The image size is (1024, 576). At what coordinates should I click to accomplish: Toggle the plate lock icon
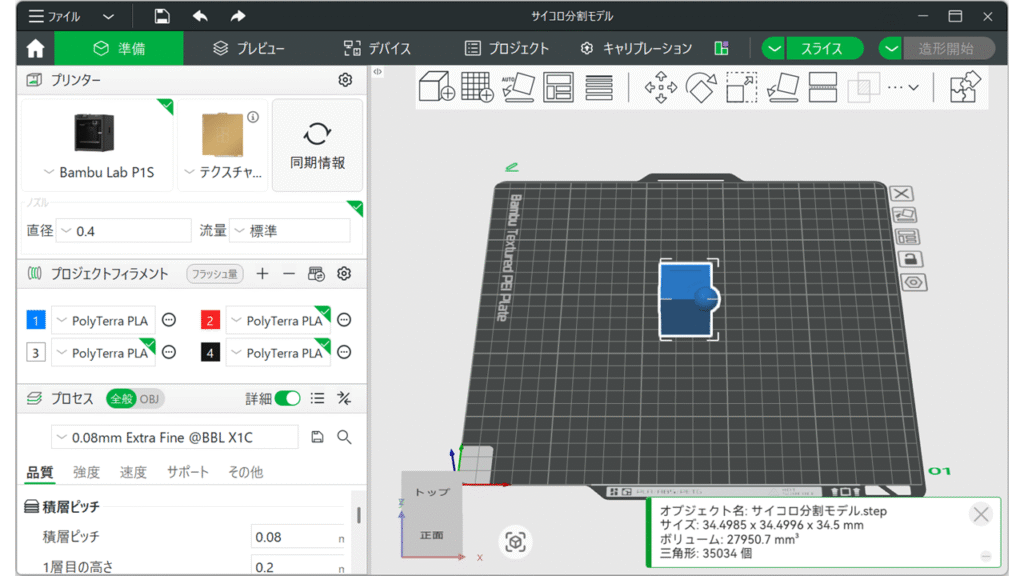(x=910, y=260)
